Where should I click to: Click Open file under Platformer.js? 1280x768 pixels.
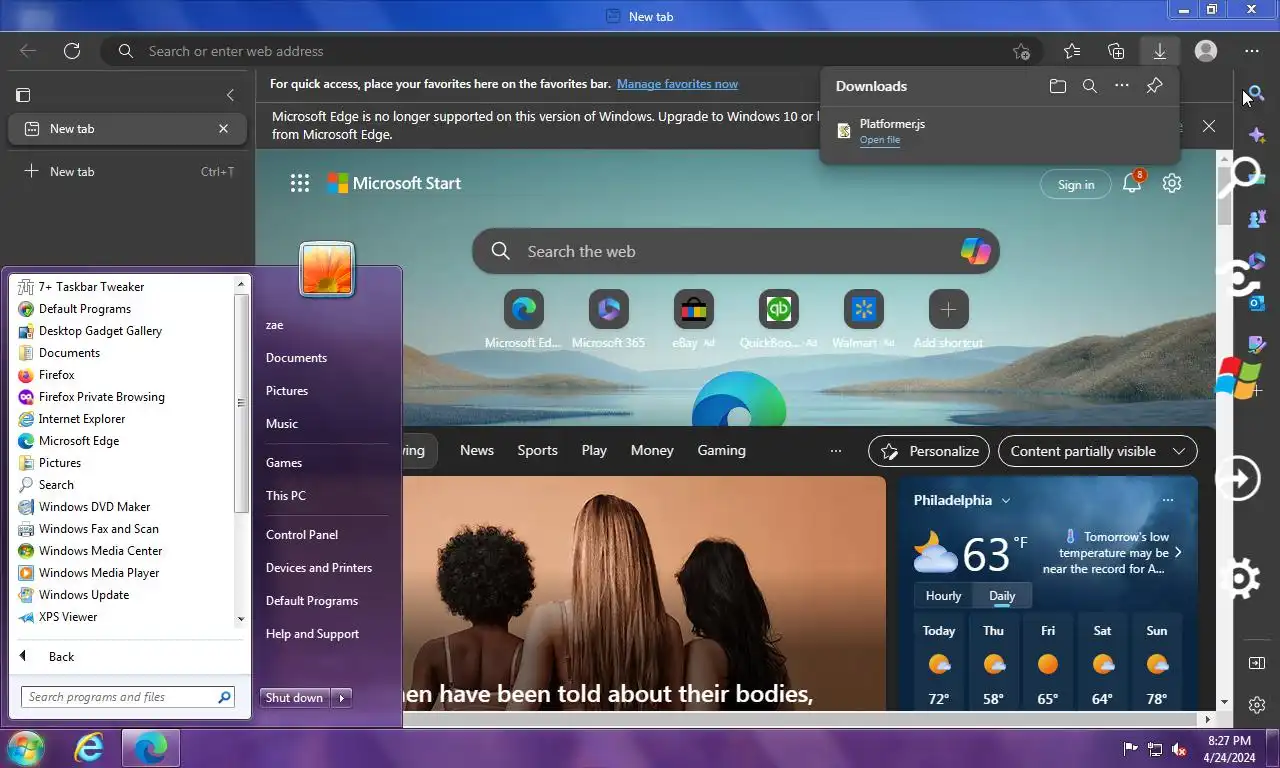tap(880, 140)
